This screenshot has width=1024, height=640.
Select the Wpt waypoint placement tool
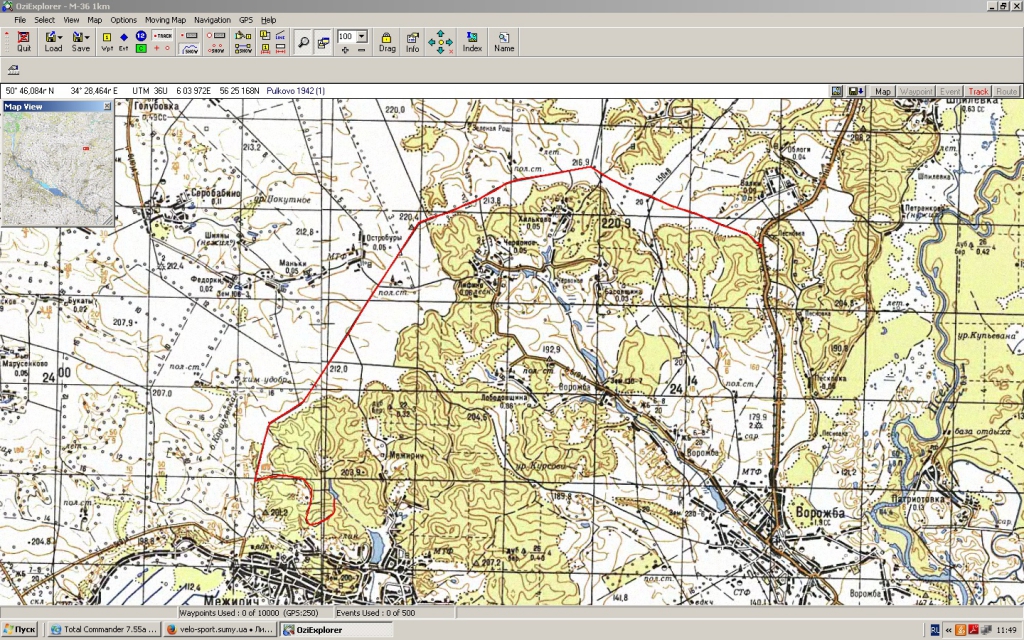tap(107, 41)
